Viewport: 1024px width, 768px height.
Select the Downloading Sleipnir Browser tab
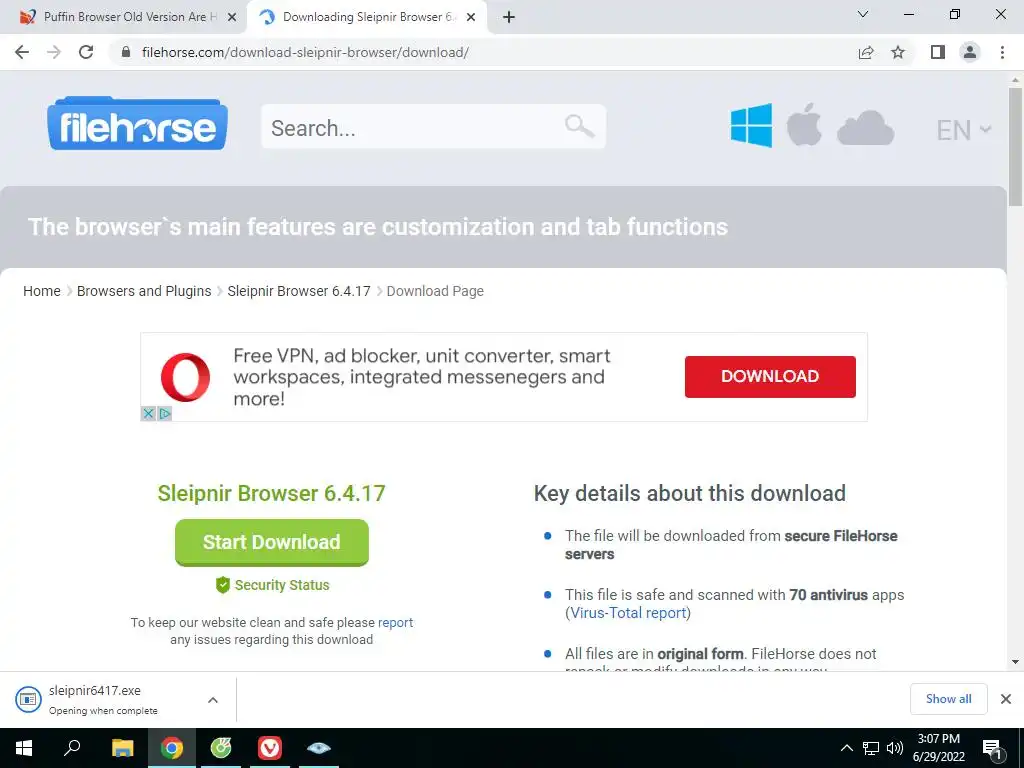click(366, 17)
